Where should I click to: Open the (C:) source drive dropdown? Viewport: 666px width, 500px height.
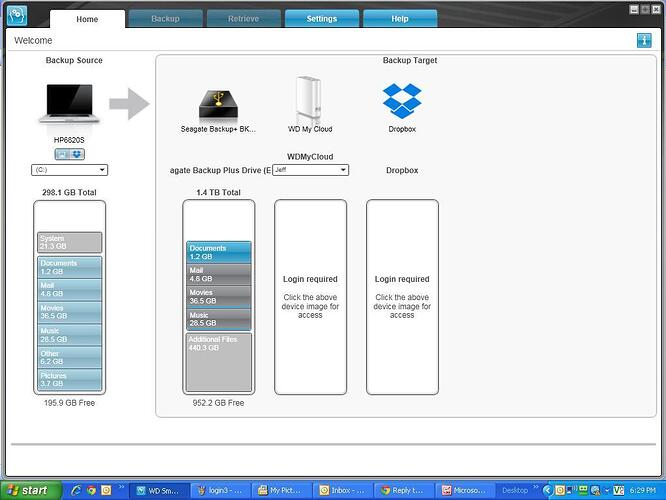70,170
